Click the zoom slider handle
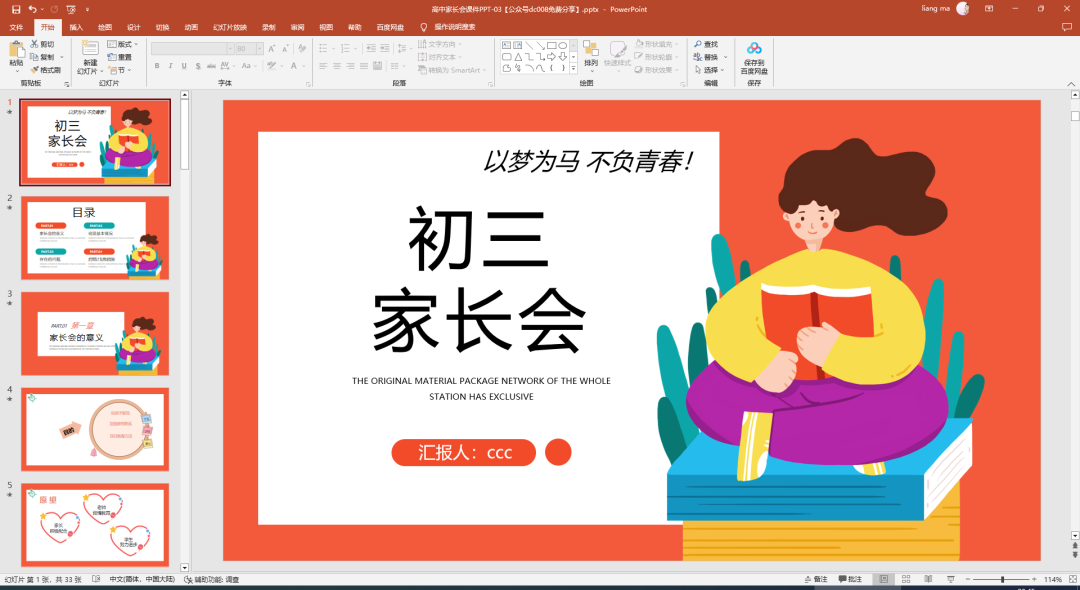This screenshot has height=590, width=1080. click(x=1002, y=580)
